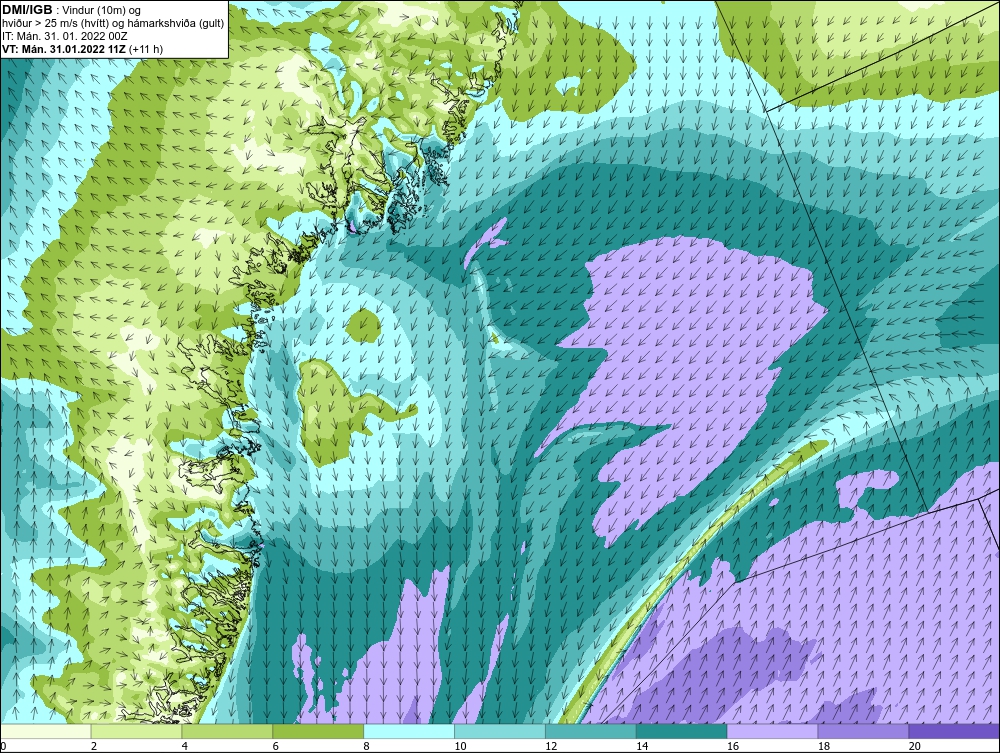Click the 10-12 m/s turquoise legend swatch
The height and width of the screenshot is (753, 1000).
[x=500, y=731]
